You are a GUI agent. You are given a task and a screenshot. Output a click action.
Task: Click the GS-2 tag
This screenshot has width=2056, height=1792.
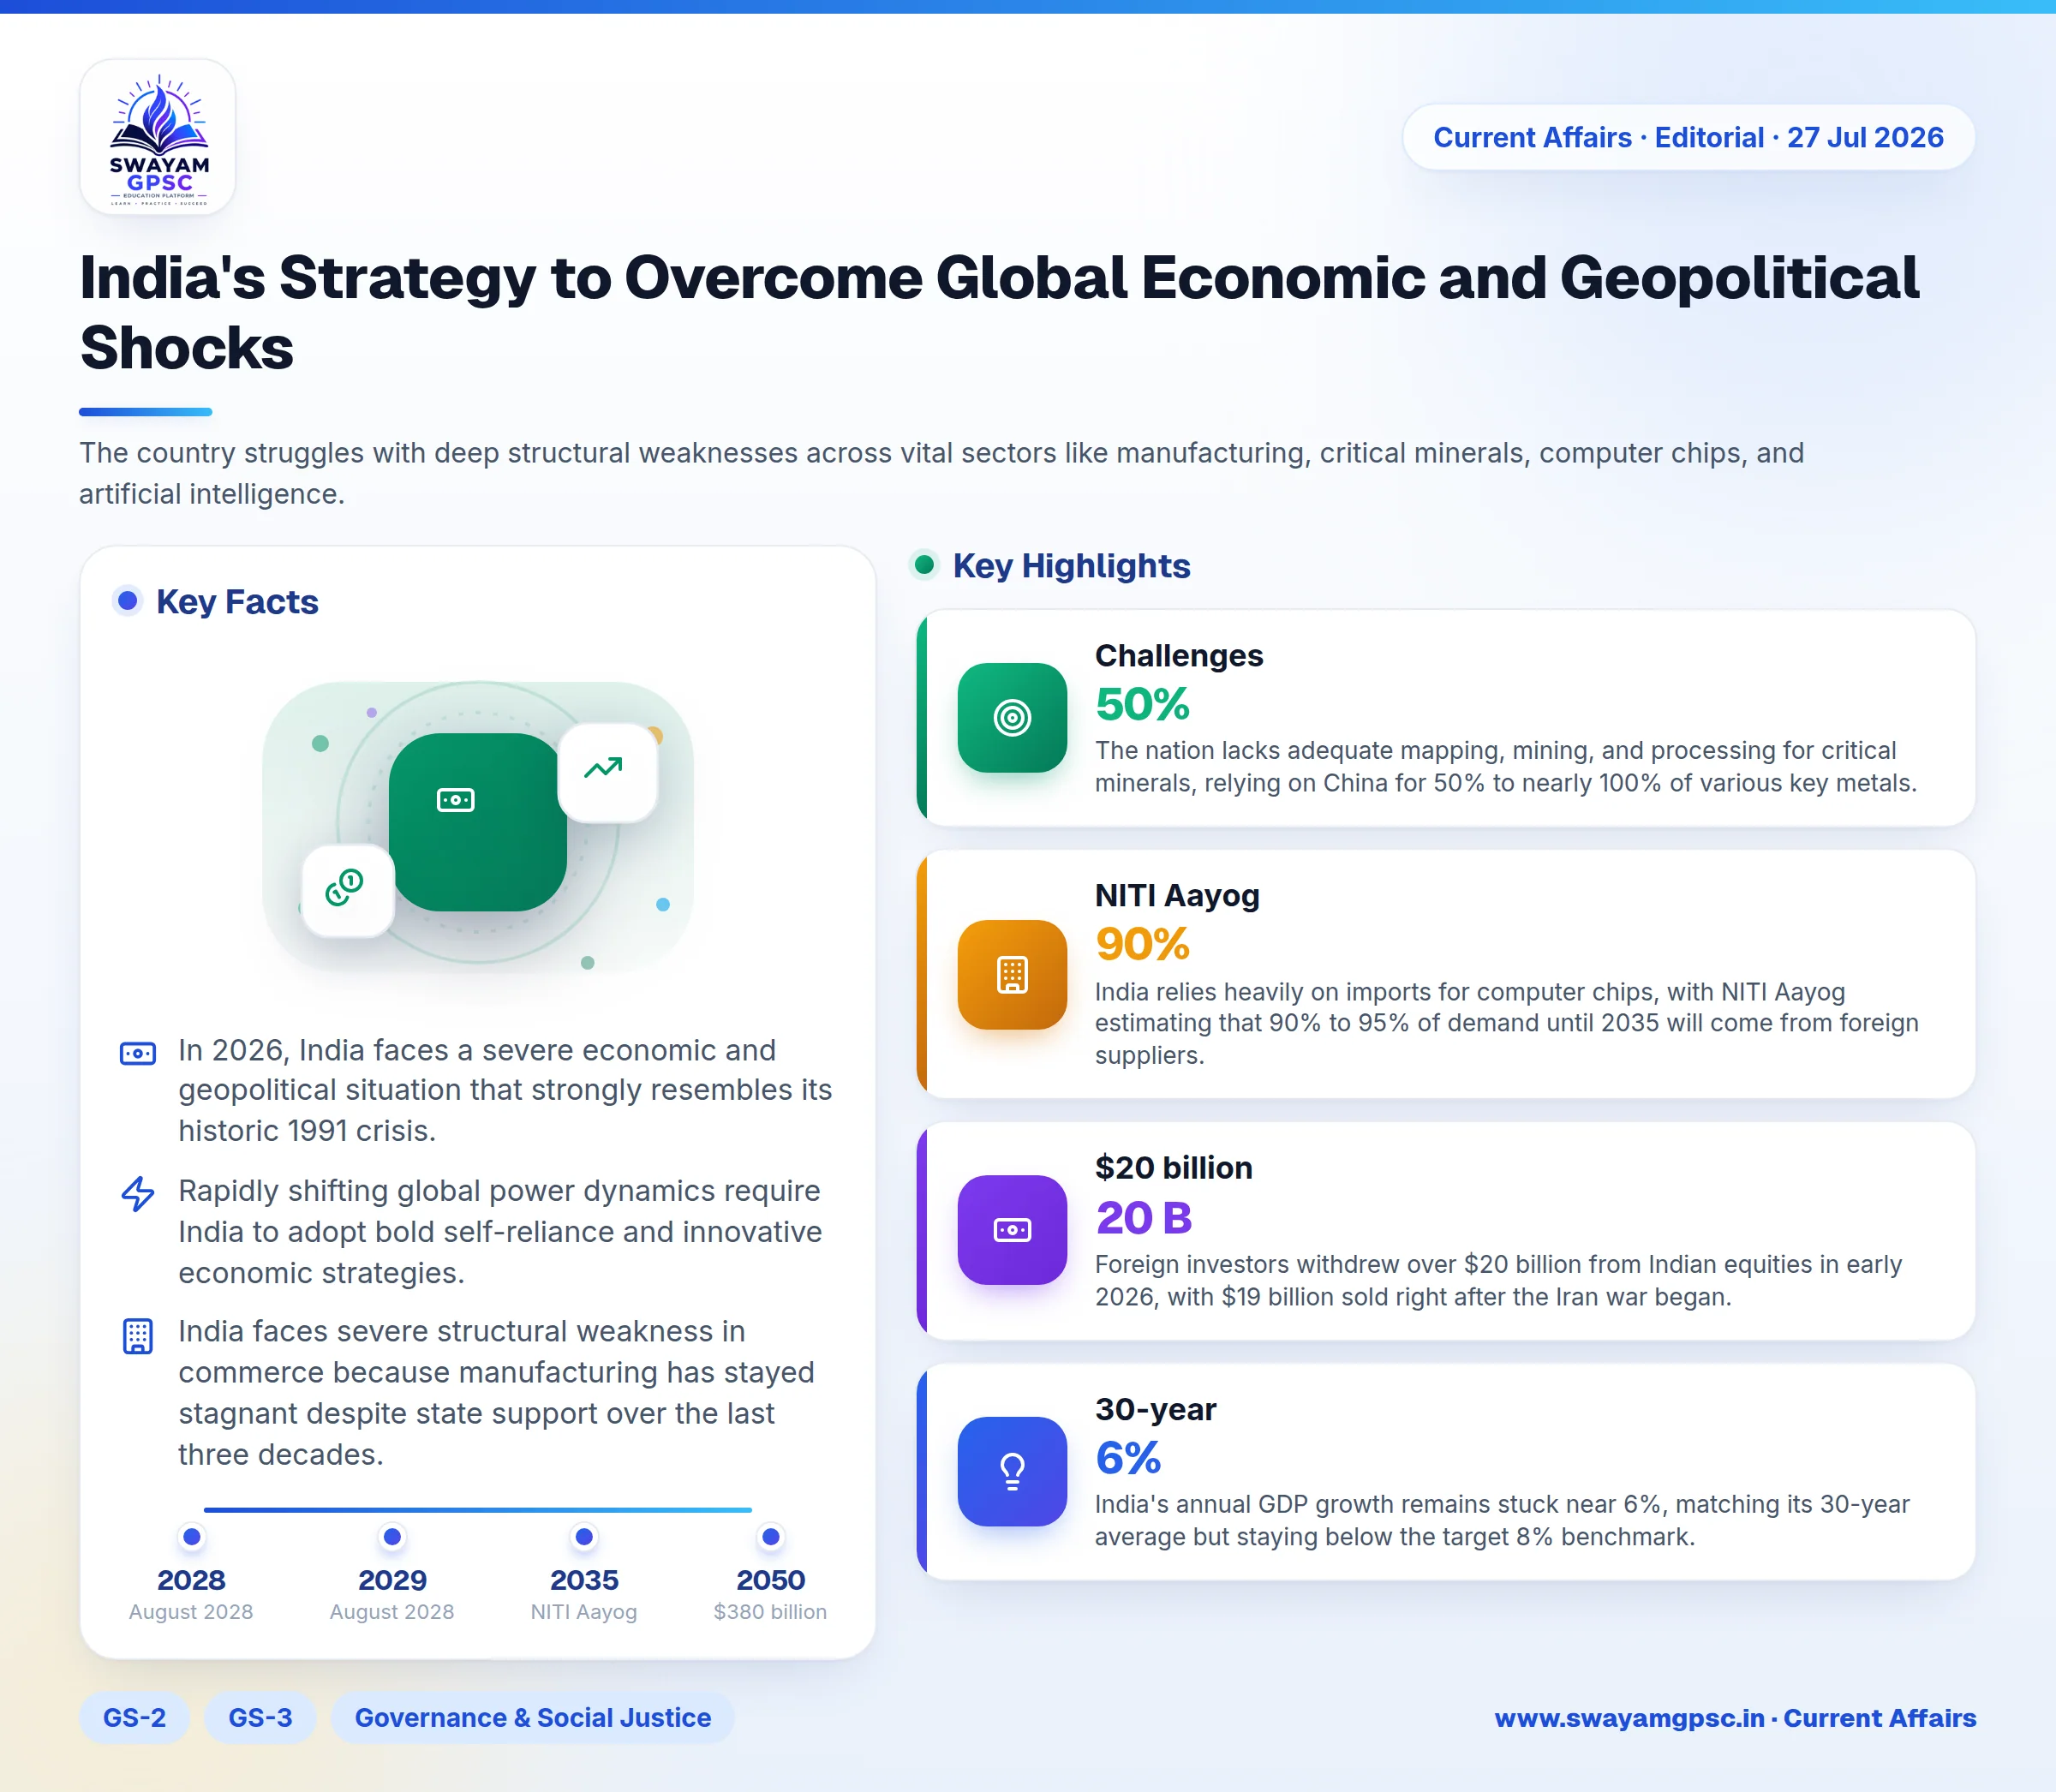[x=135, y=1718]
